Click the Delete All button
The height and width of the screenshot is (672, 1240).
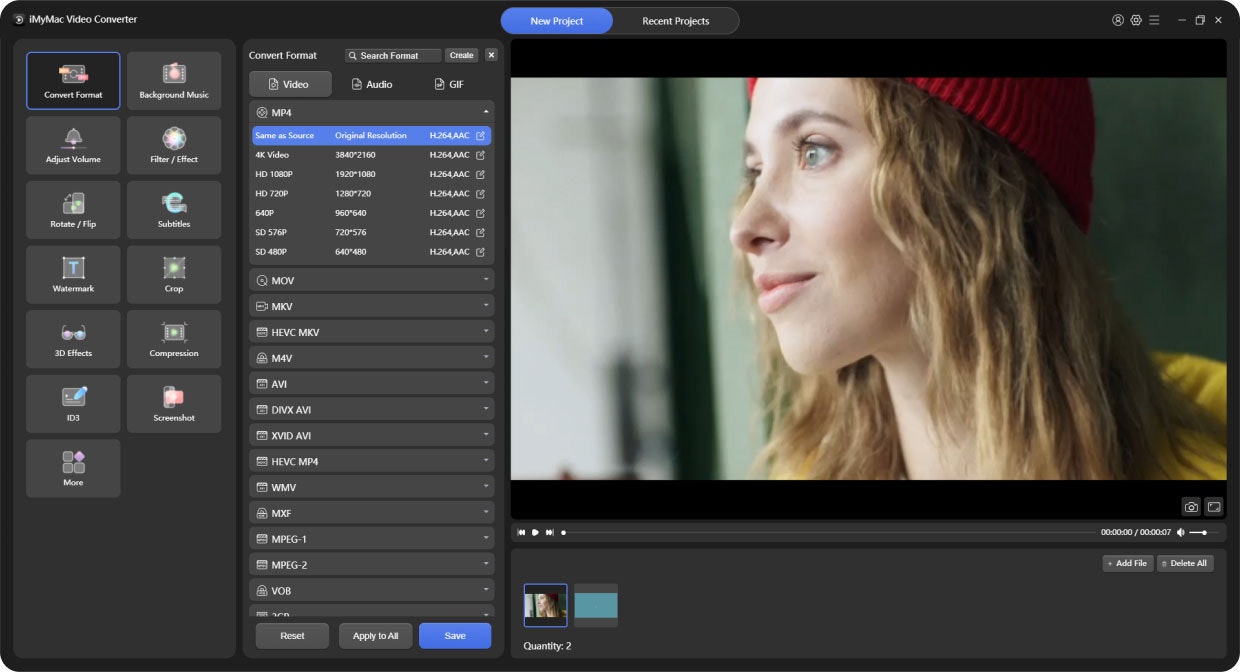tap(1185, 563)
